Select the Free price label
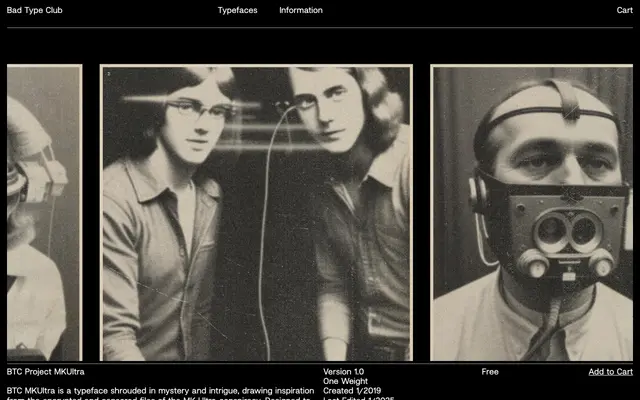The width and height of the screenshot is (640, 400). point(490,372)
